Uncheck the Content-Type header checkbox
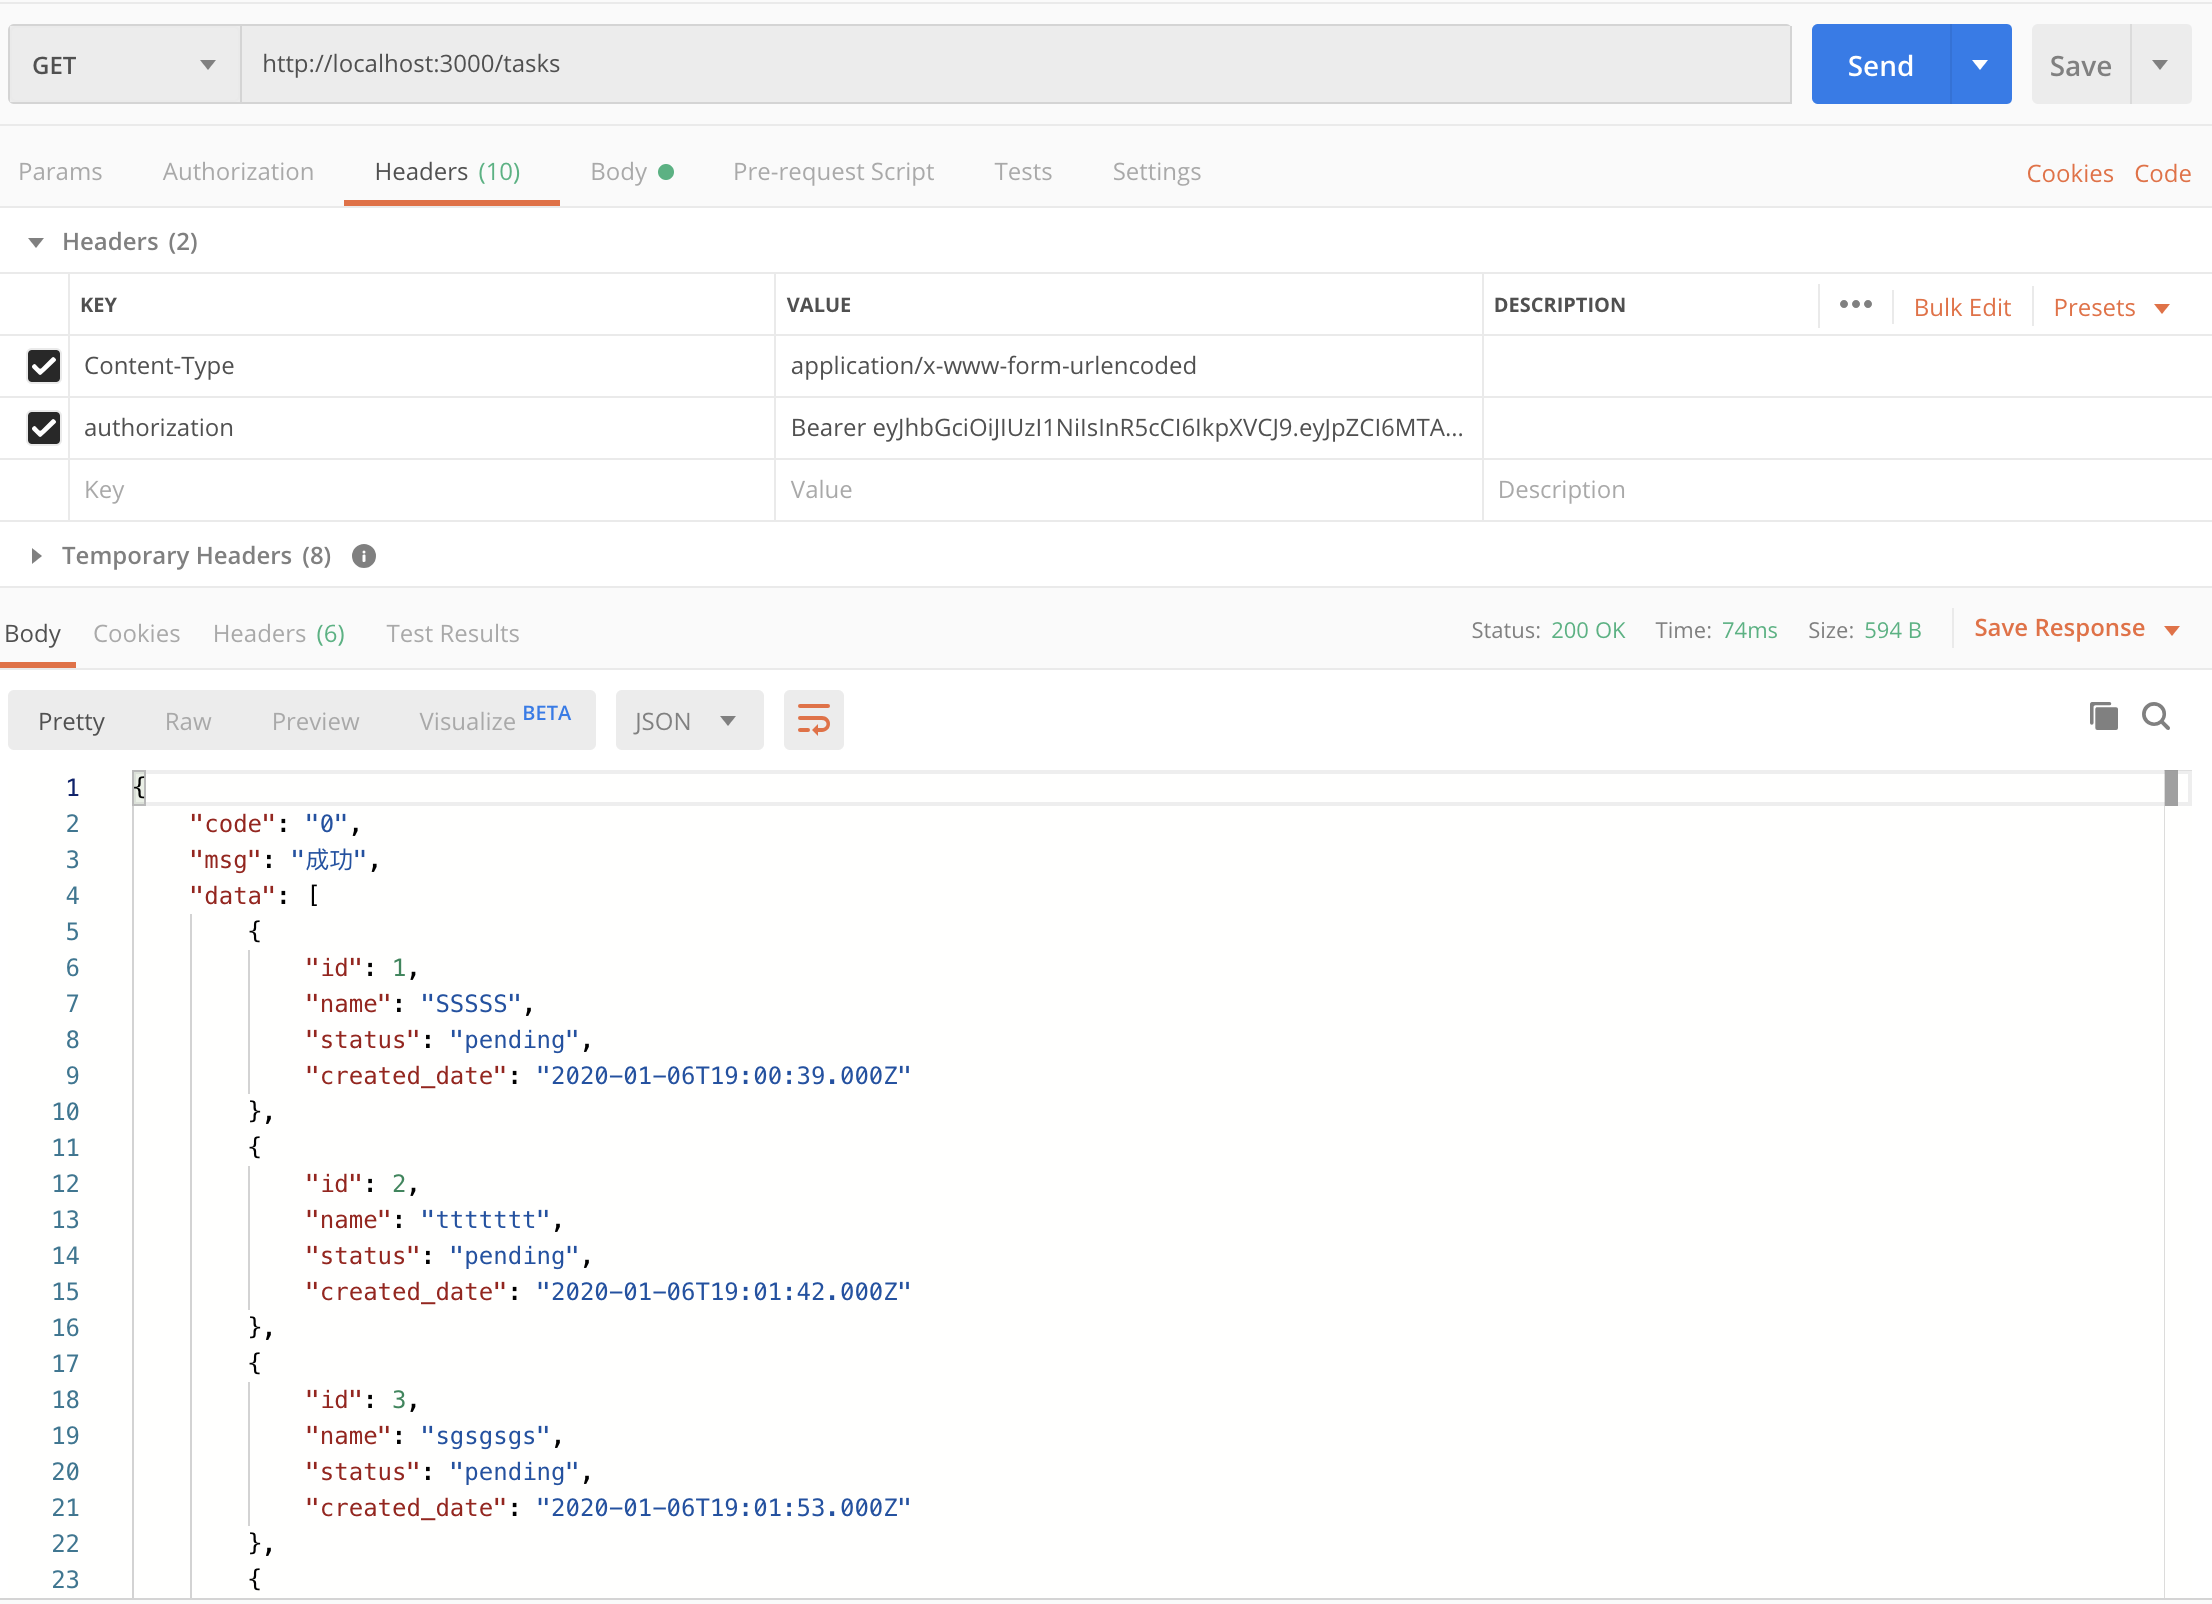 [x=44, y=366]
